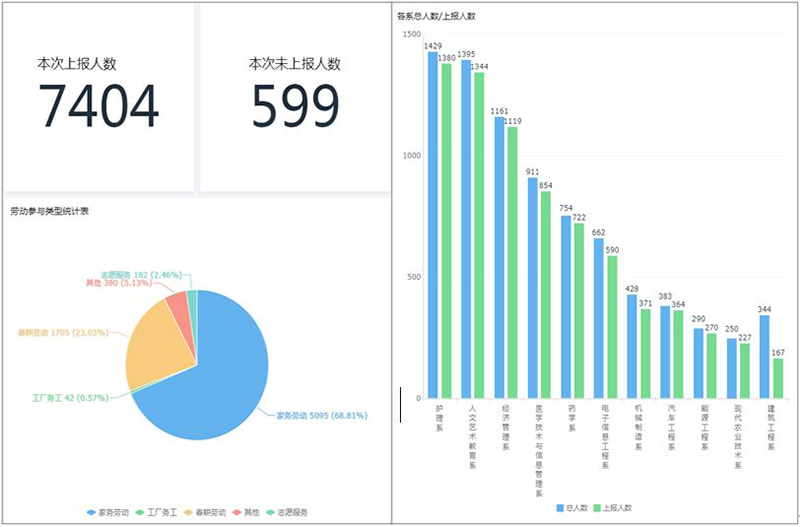This screenshot has width=800, height=527.
Task: Click the 本次未上报人数 599 card
Action: coord(294,97)
